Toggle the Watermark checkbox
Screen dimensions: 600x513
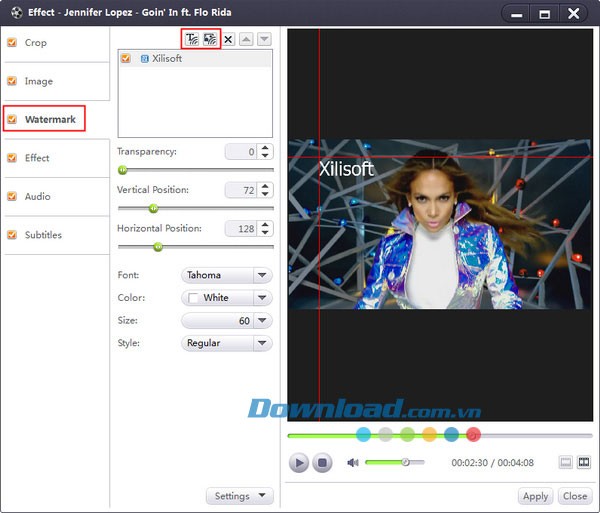pos(12,119)
